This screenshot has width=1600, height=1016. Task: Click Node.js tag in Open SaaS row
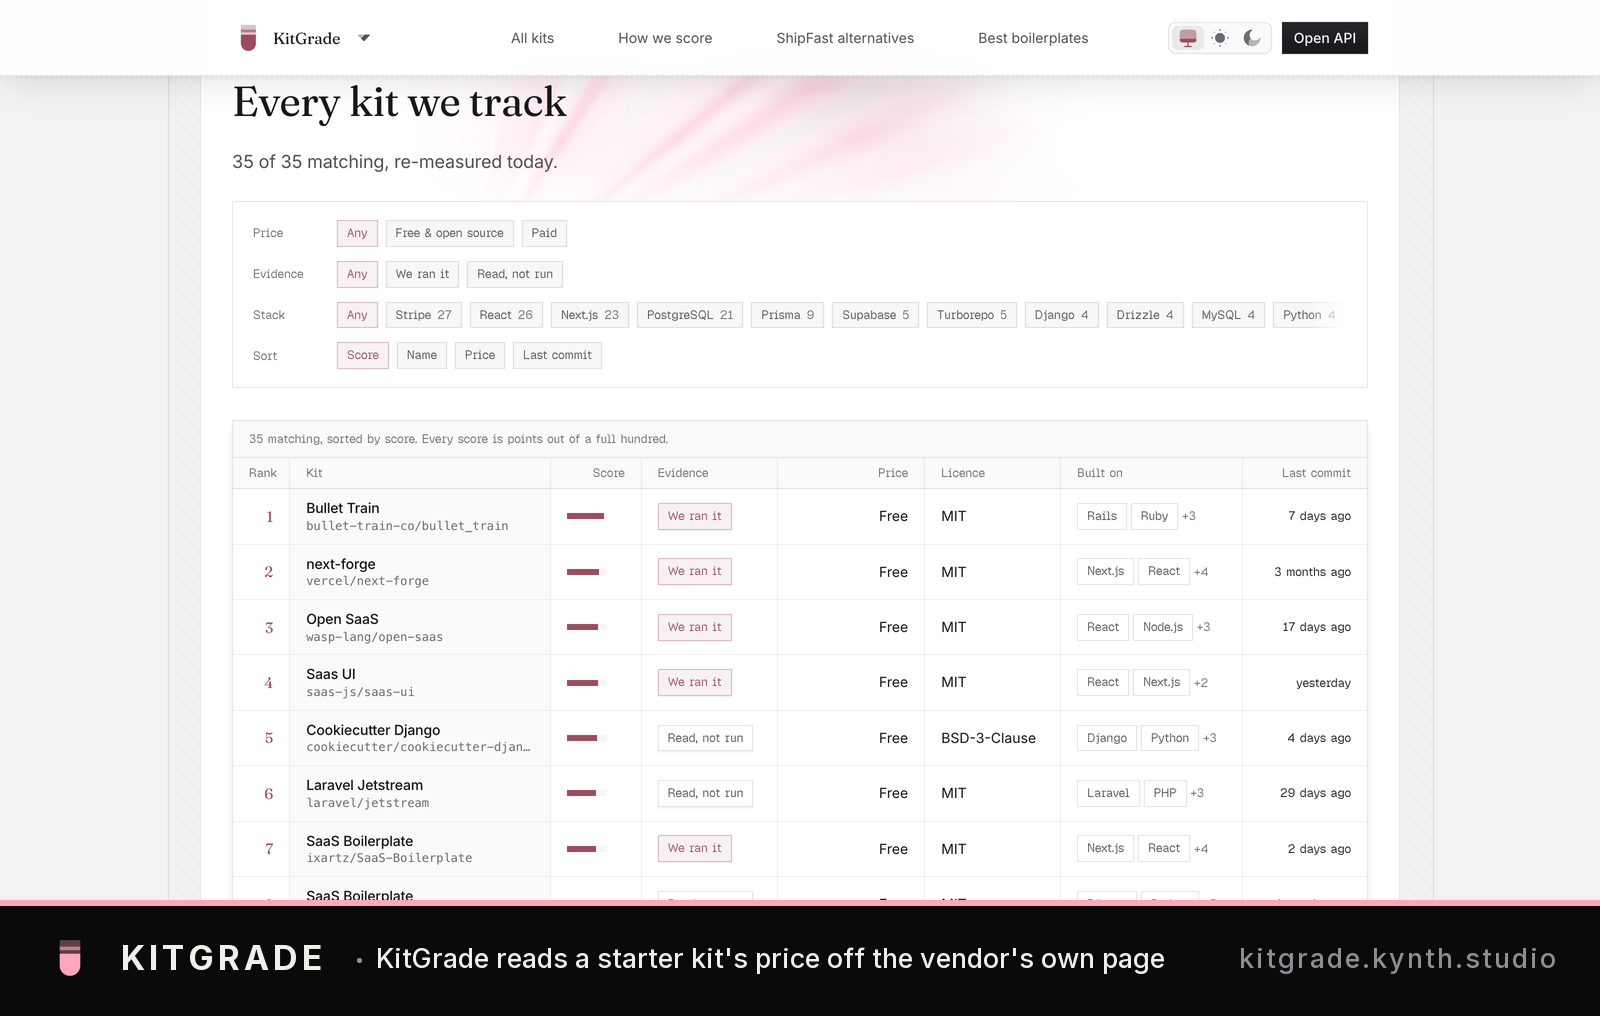(x=1163, y=627)
